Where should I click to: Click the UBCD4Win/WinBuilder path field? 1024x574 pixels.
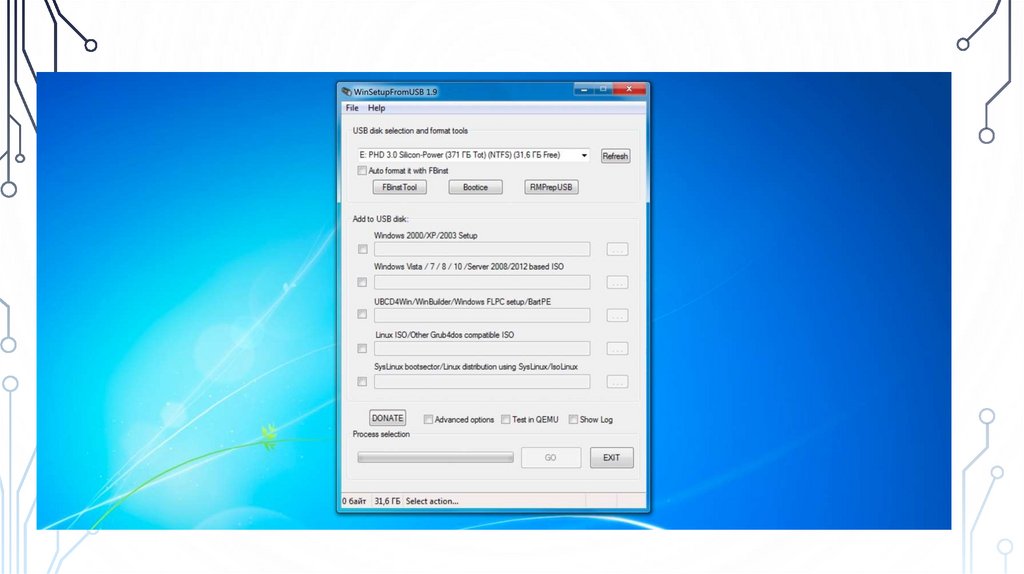[482, 315]
